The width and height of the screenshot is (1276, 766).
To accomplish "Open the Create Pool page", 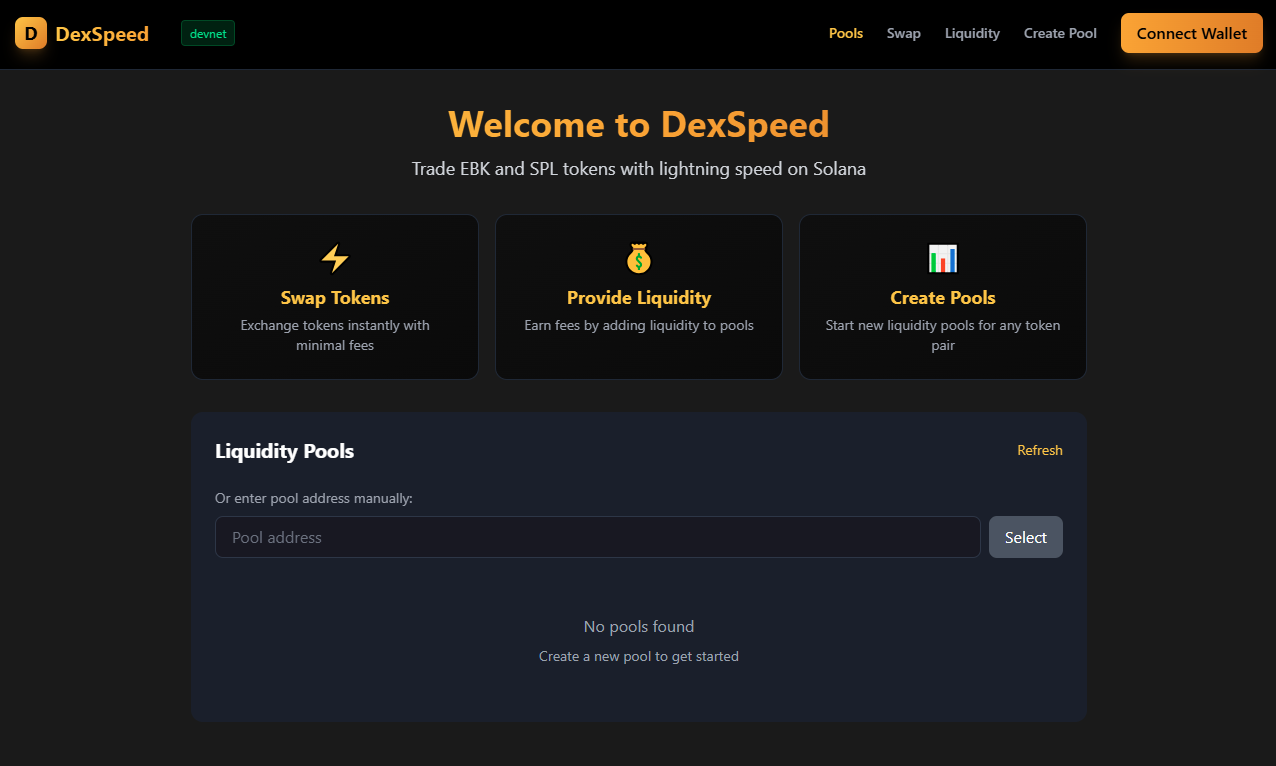I will pyautogui.click(x=1060, y=33).
